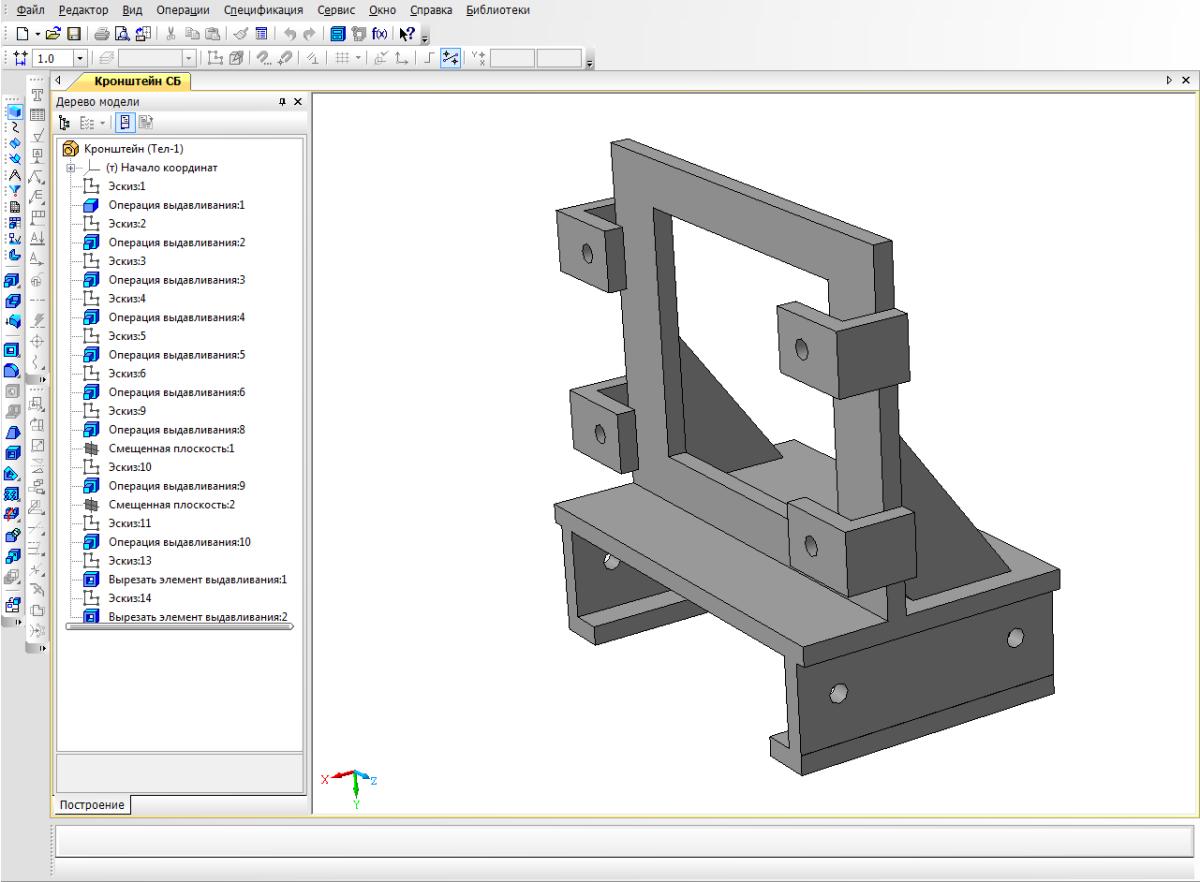The width and height of the screenshot is (1200, 882).
Task: Close the Дерево модели panel
Action: (296, 102)
